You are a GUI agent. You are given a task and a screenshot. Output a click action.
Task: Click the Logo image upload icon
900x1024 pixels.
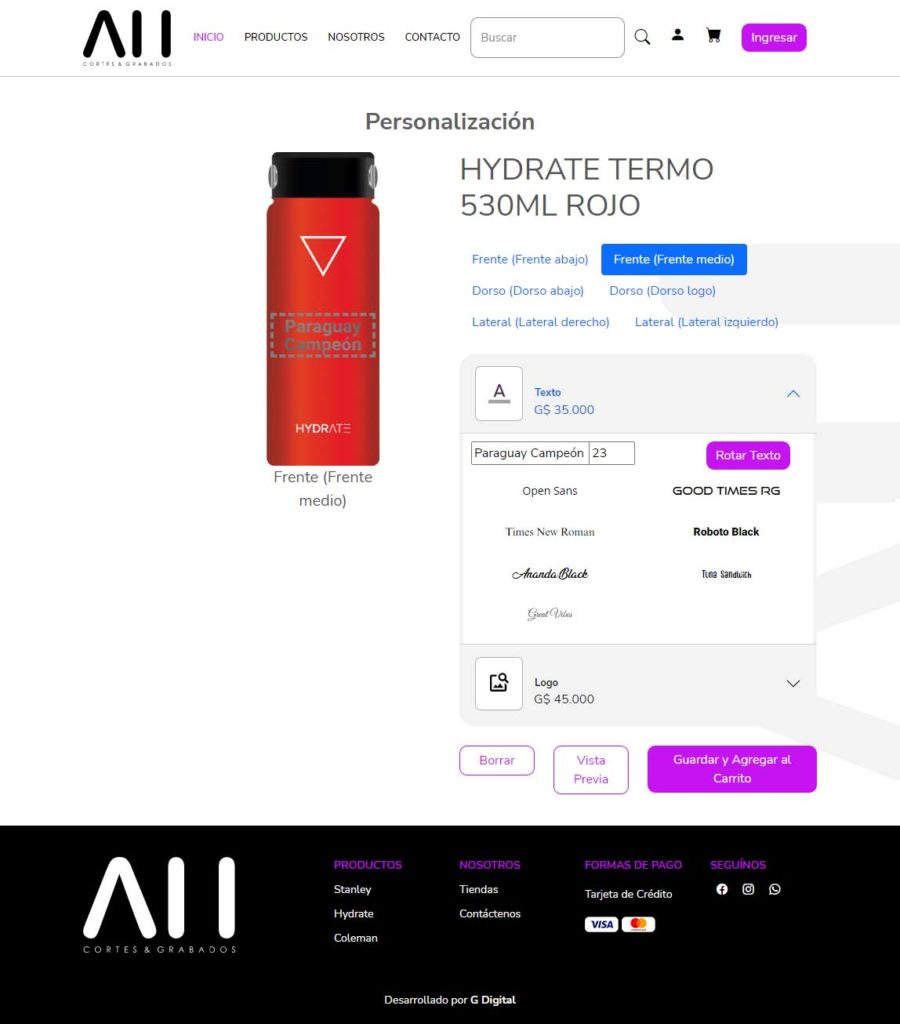(x=499, y=683)
